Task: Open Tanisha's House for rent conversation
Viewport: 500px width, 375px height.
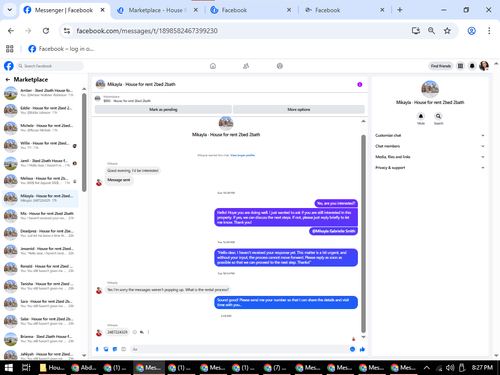Action: click(x=40, y=286)
